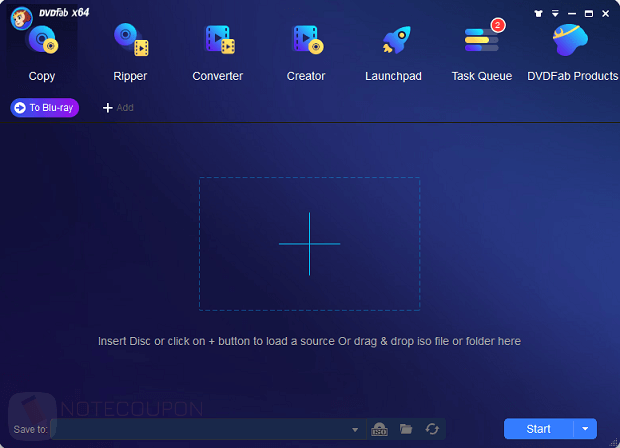Expand the Start button dropdown arrow
The image size is (620, 448).
click(x=585, y=429)
